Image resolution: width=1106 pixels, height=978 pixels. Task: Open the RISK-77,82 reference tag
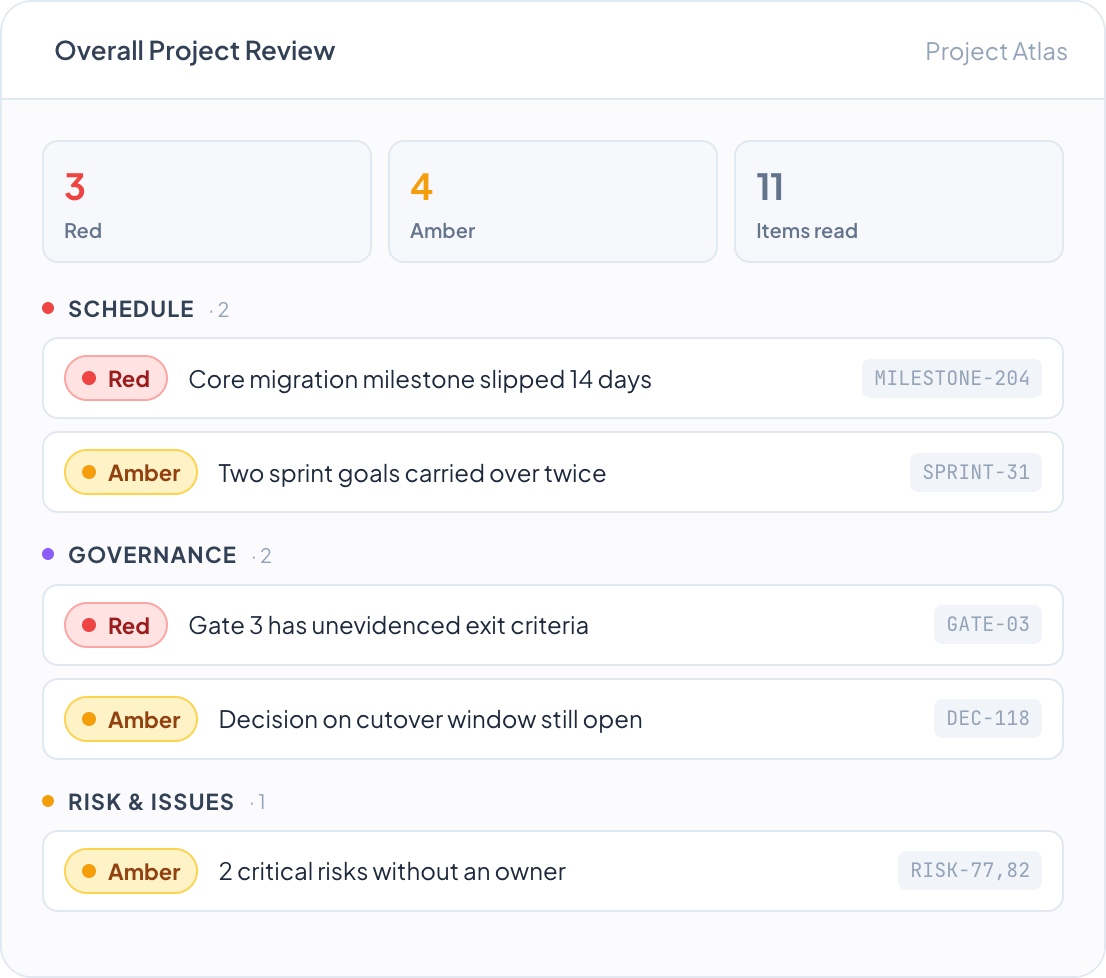point(970,871)
